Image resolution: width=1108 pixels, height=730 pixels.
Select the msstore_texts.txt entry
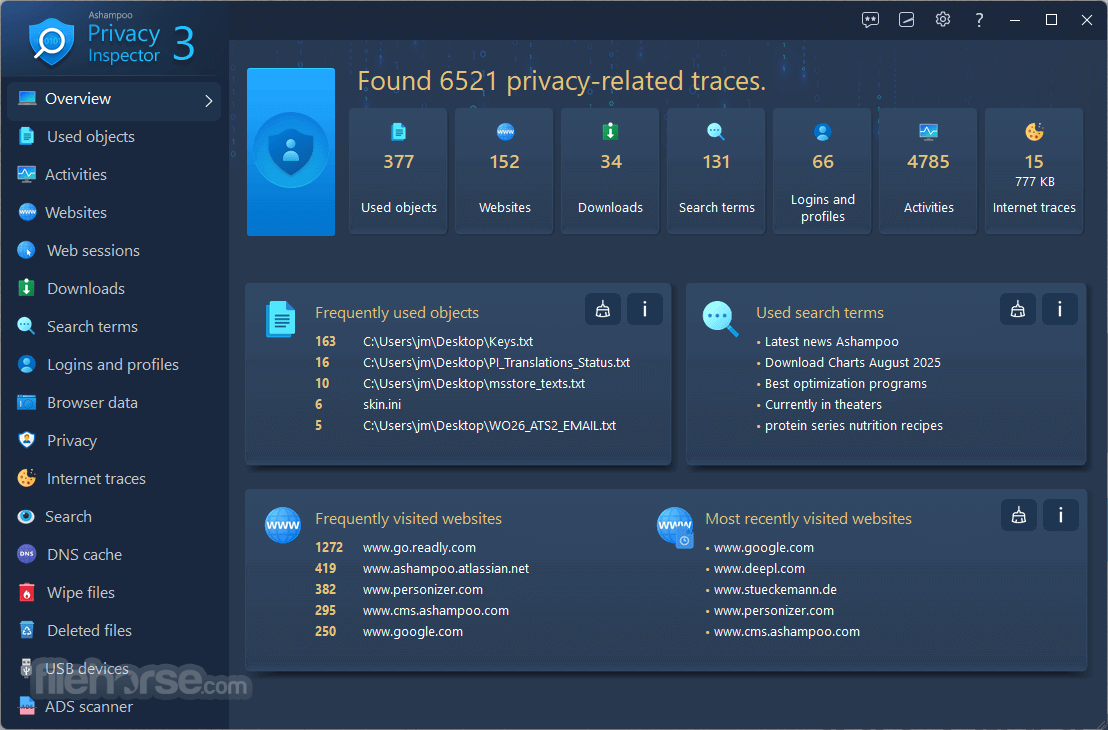[x=474, y=384]
